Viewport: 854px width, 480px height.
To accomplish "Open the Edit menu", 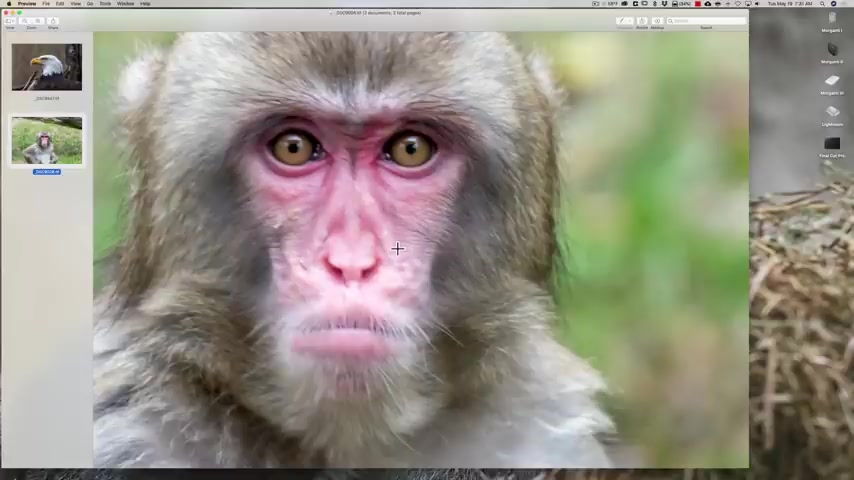I will point(60,4).
